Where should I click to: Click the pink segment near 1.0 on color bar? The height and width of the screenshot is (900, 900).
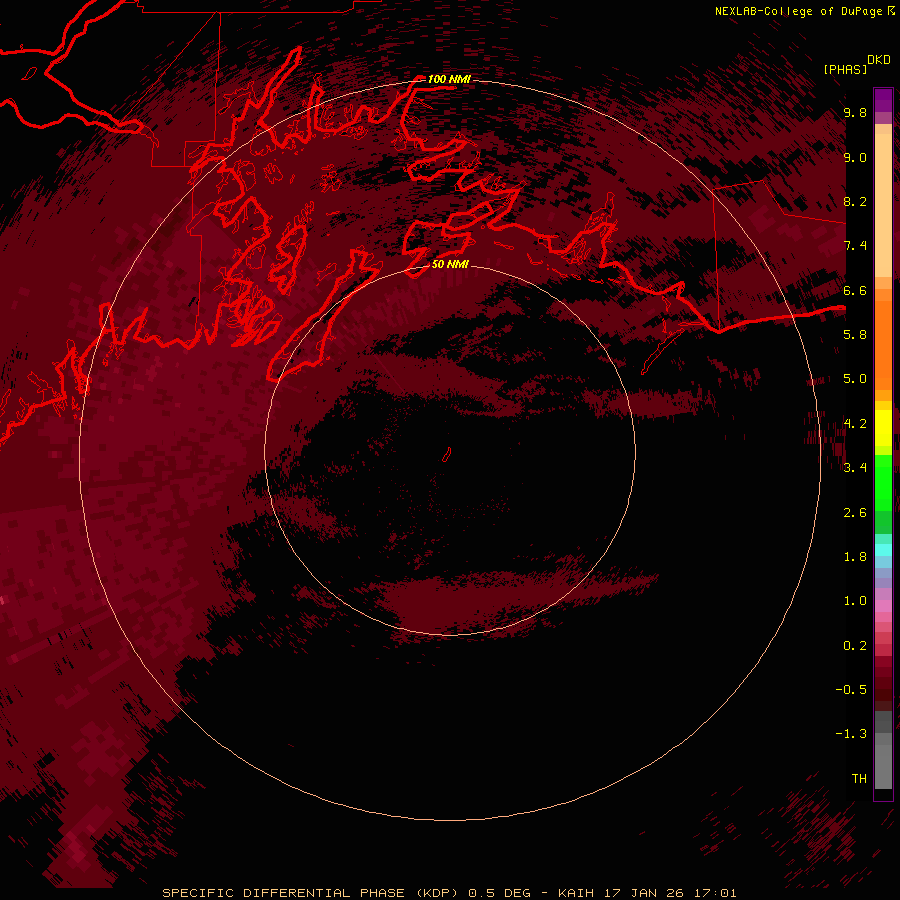(x=883, y=606)
